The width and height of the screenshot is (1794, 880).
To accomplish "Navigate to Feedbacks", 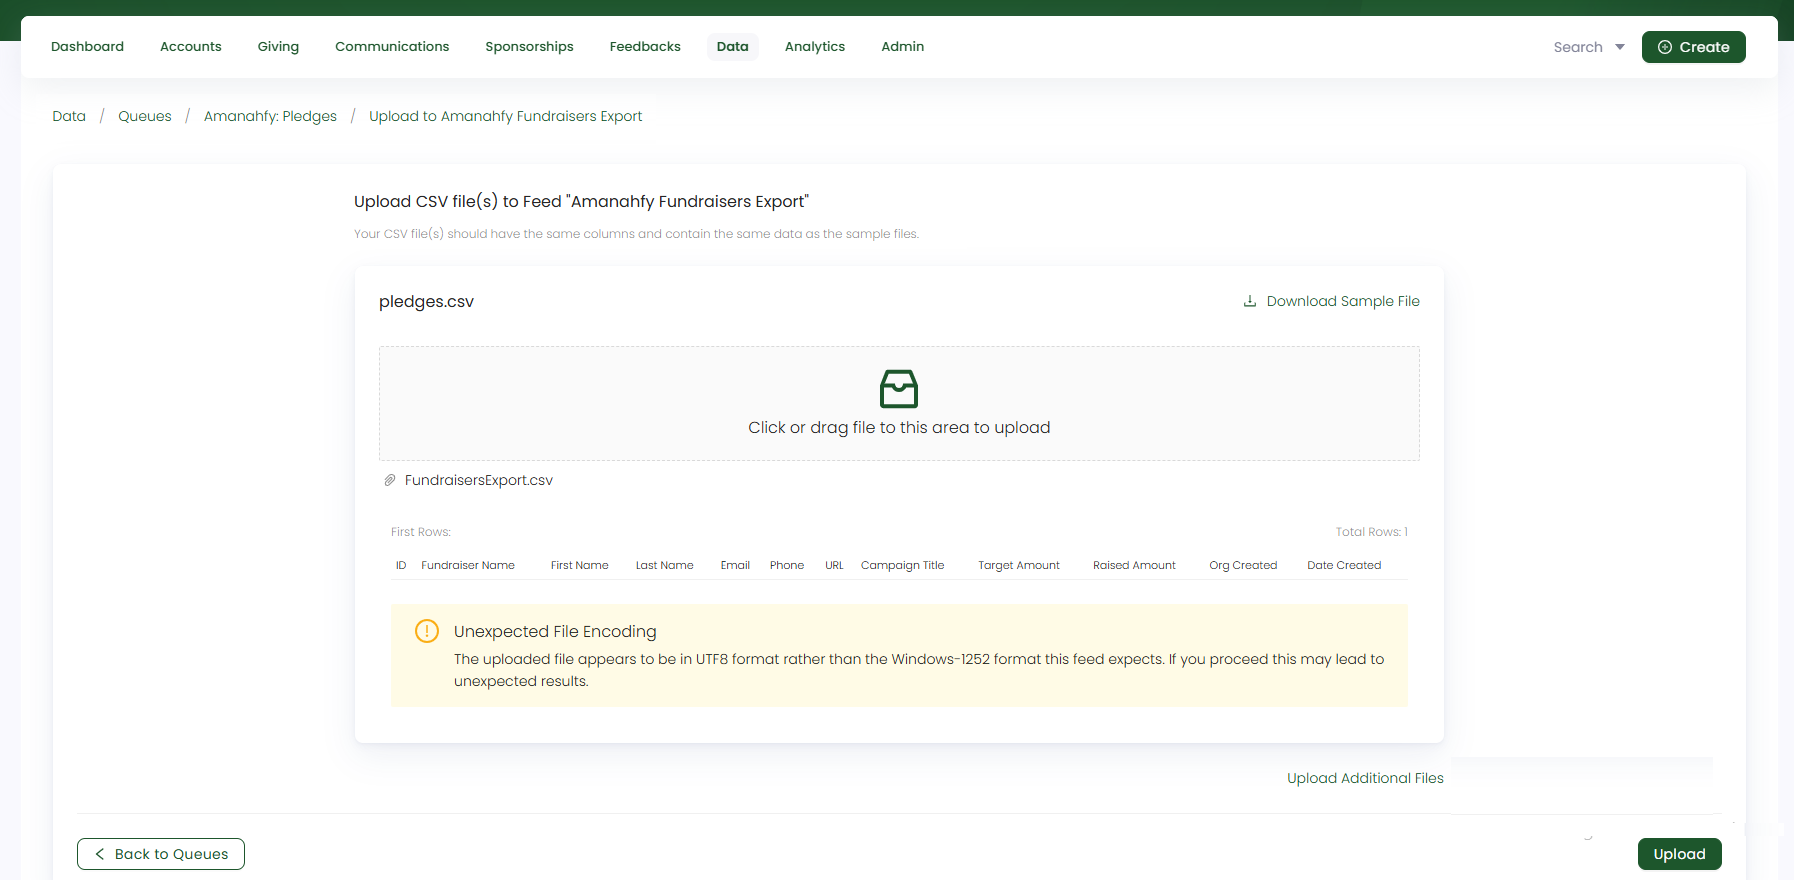I will point(645,47).
